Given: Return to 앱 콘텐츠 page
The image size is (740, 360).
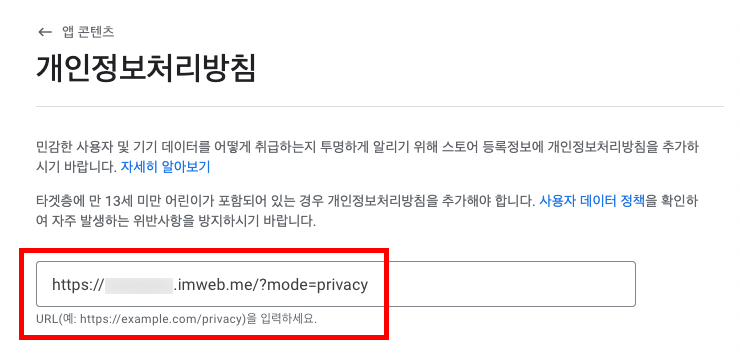Looking at the screenshot, I should point(88,32).
